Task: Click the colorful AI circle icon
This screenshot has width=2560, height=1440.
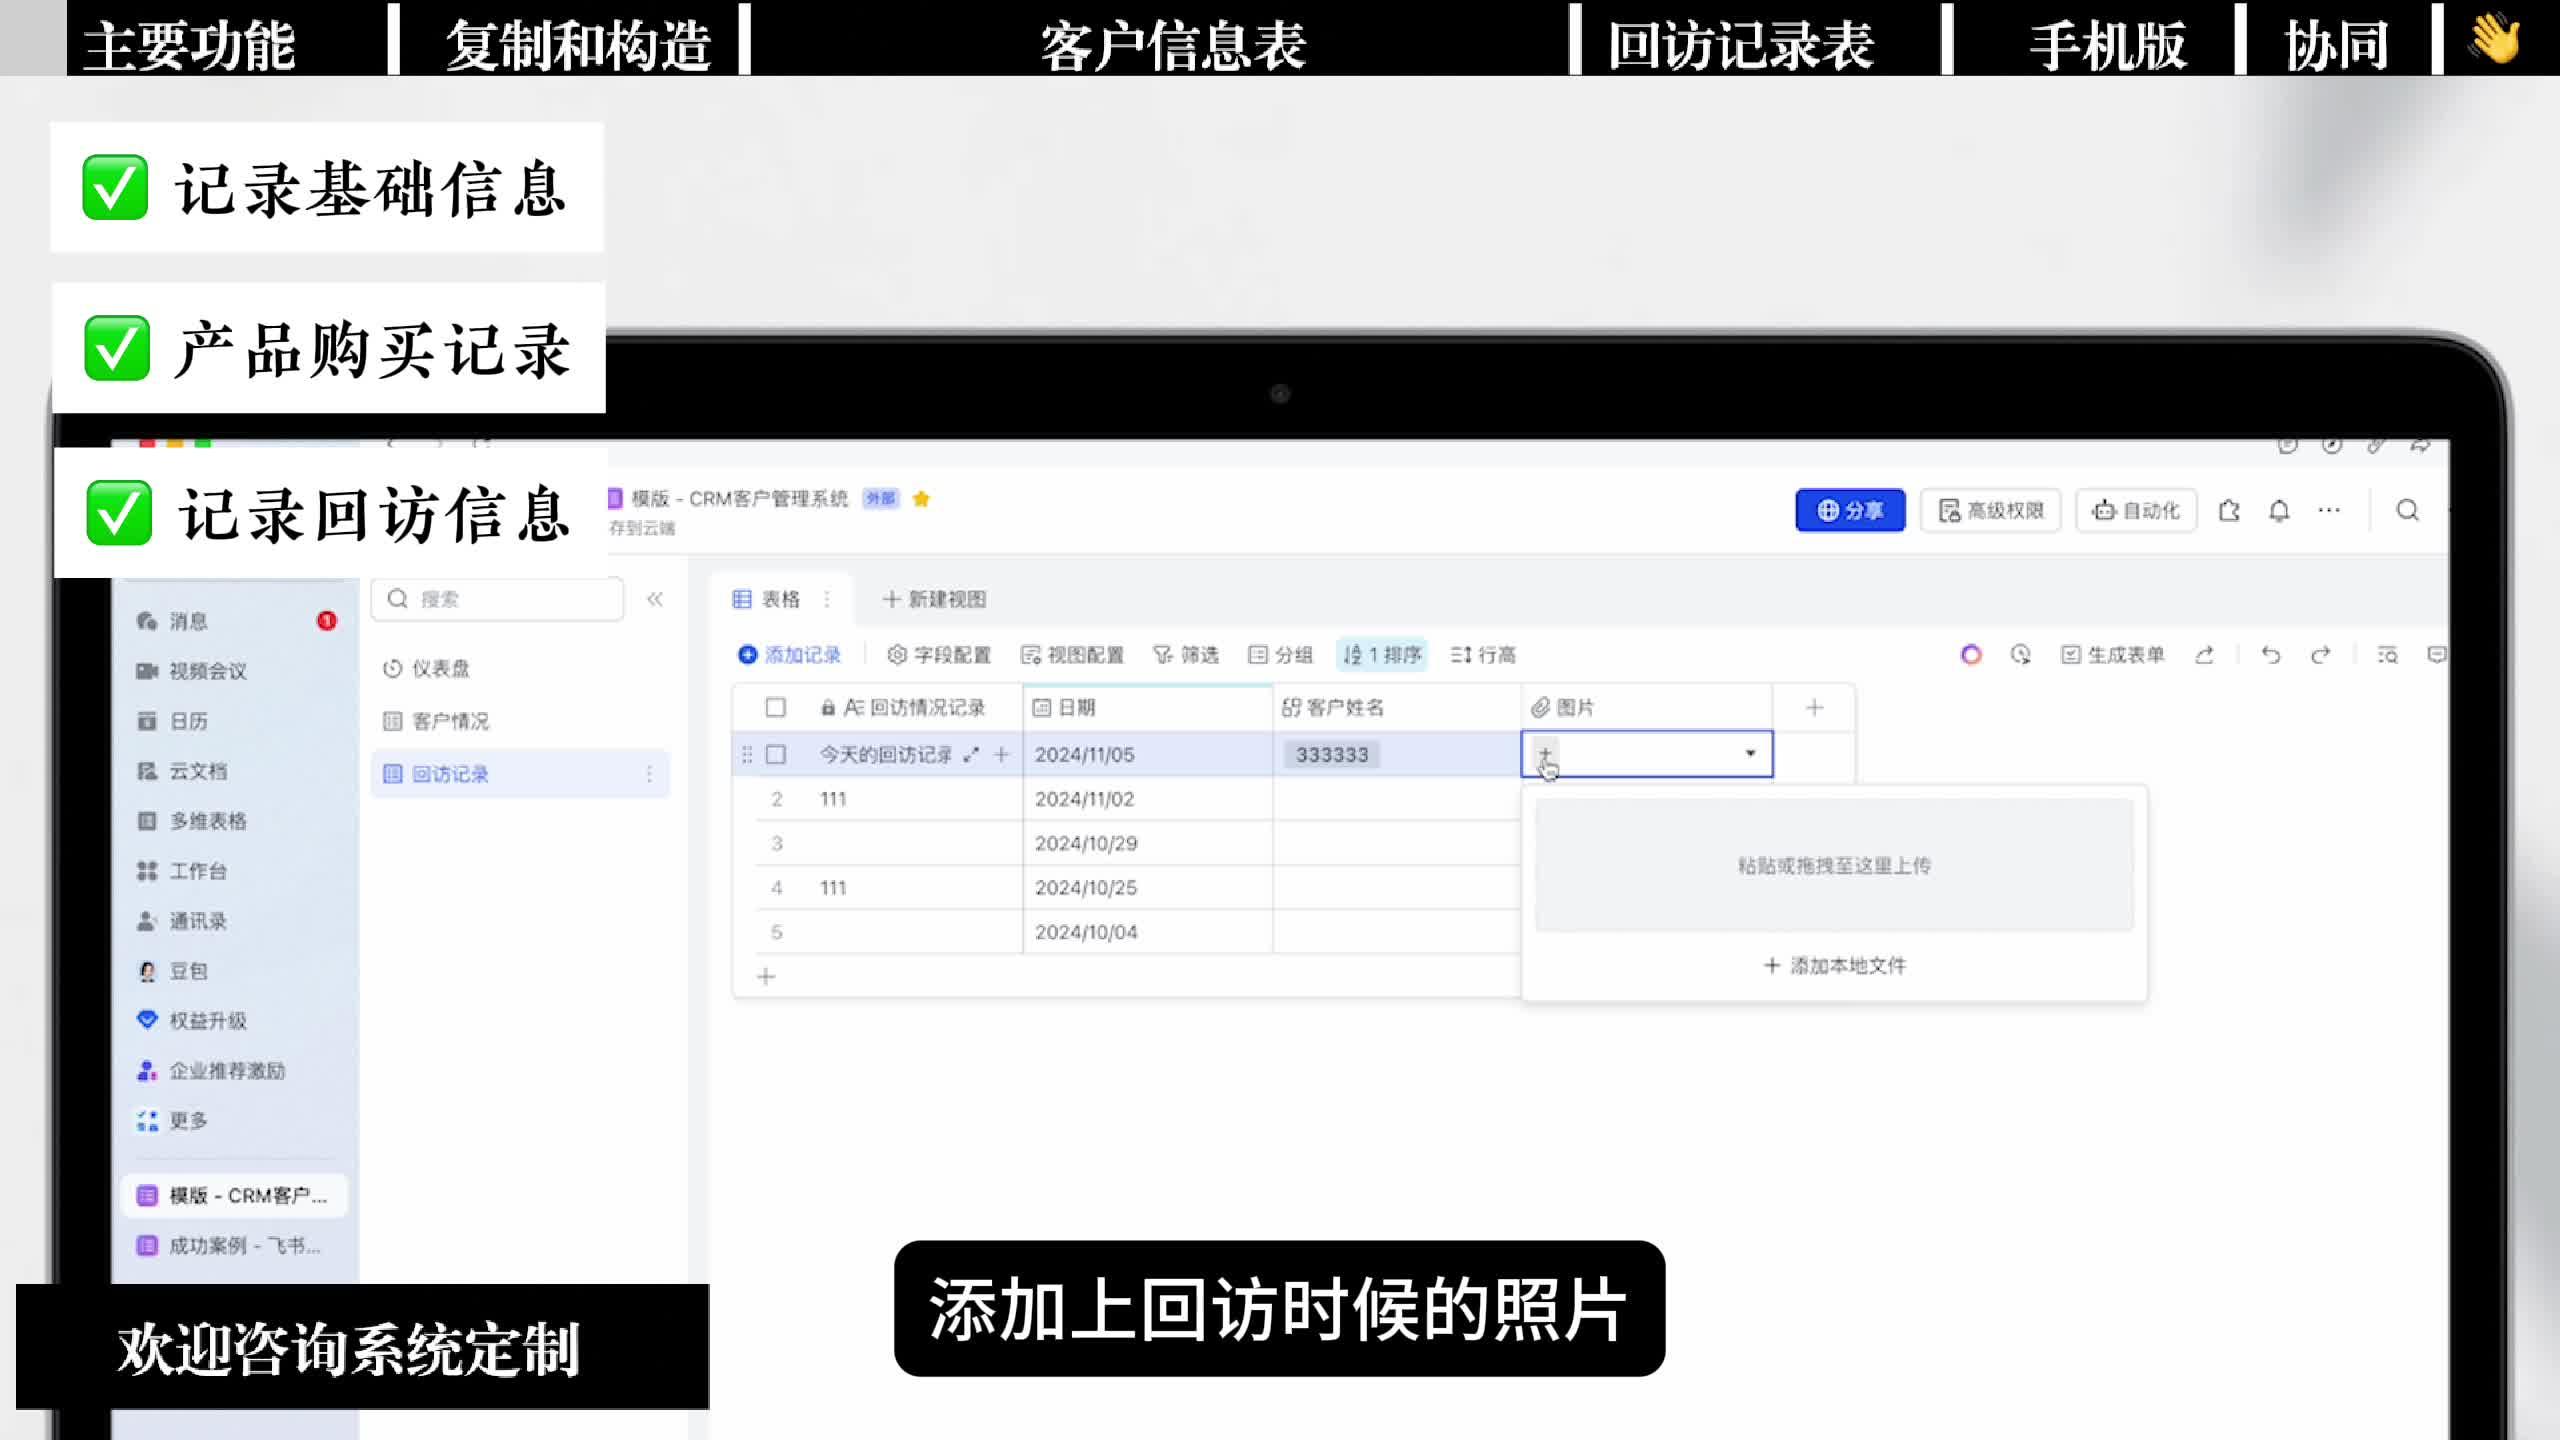Action: (1971, 655)
